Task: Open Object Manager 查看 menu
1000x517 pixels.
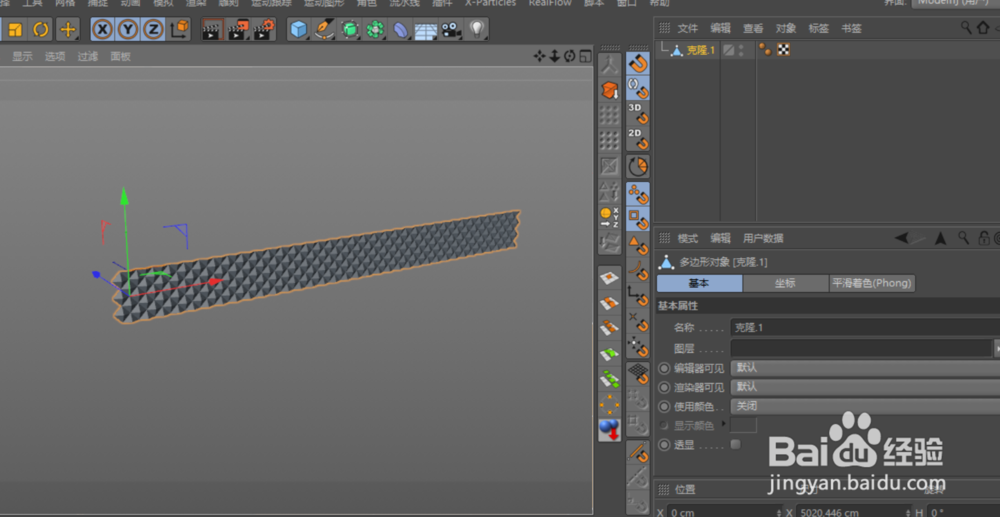Action: click(x=753, y=29)
